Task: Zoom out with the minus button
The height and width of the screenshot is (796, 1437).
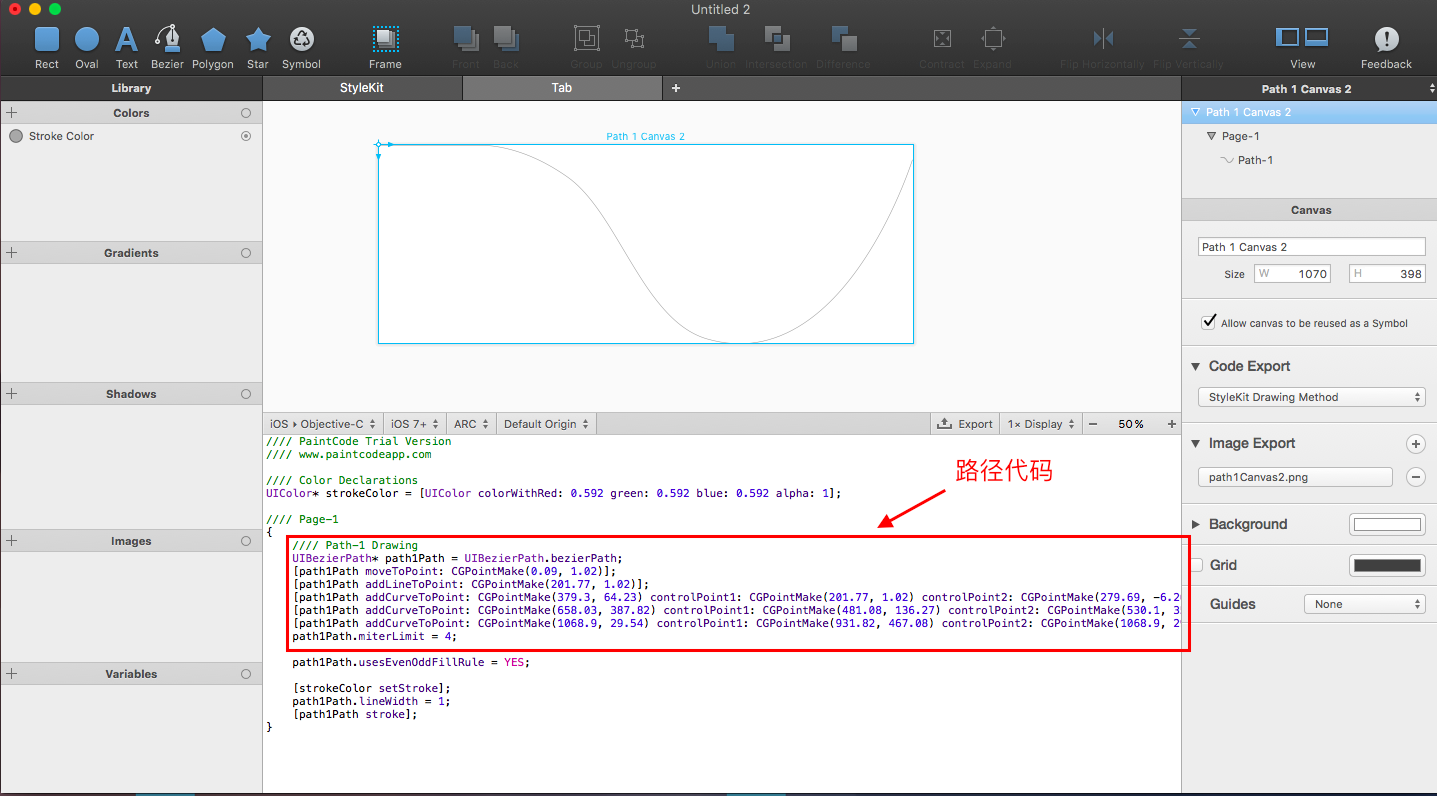Action: [1093, 424]
